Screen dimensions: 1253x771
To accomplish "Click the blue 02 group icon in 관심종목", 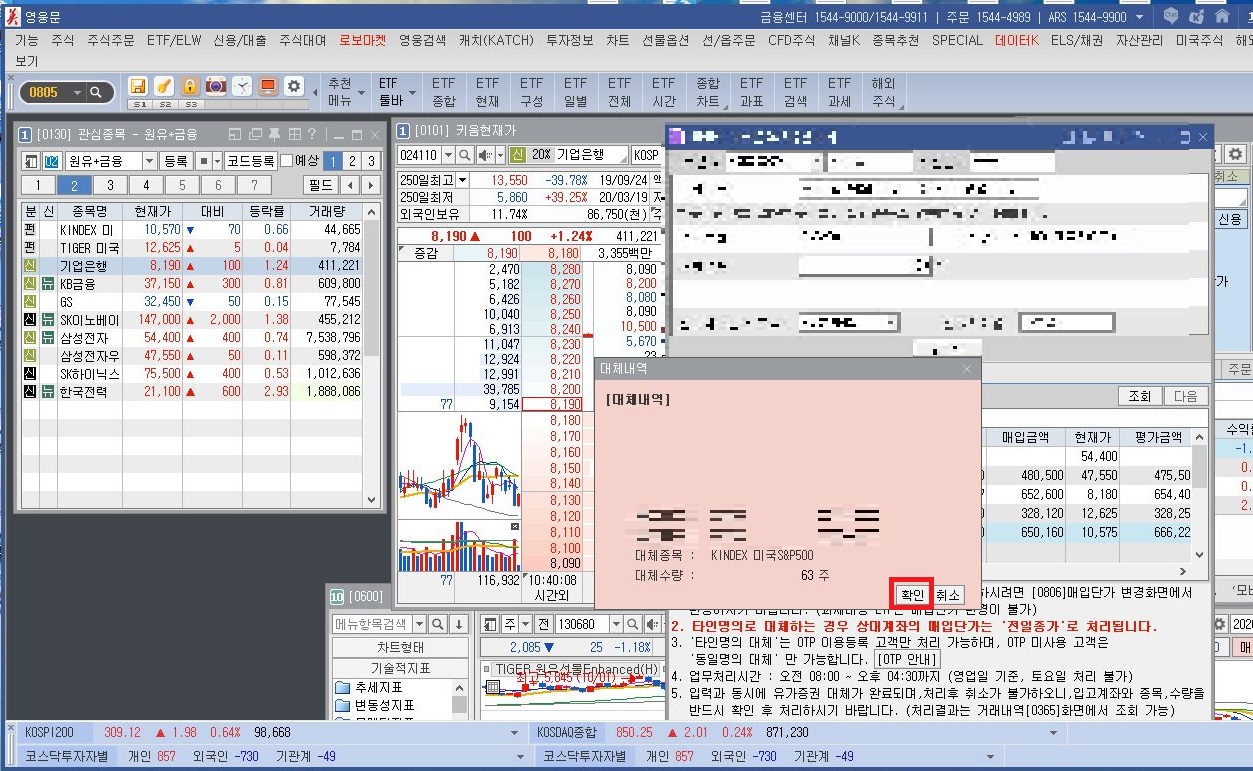I will [x=51, y=161].
